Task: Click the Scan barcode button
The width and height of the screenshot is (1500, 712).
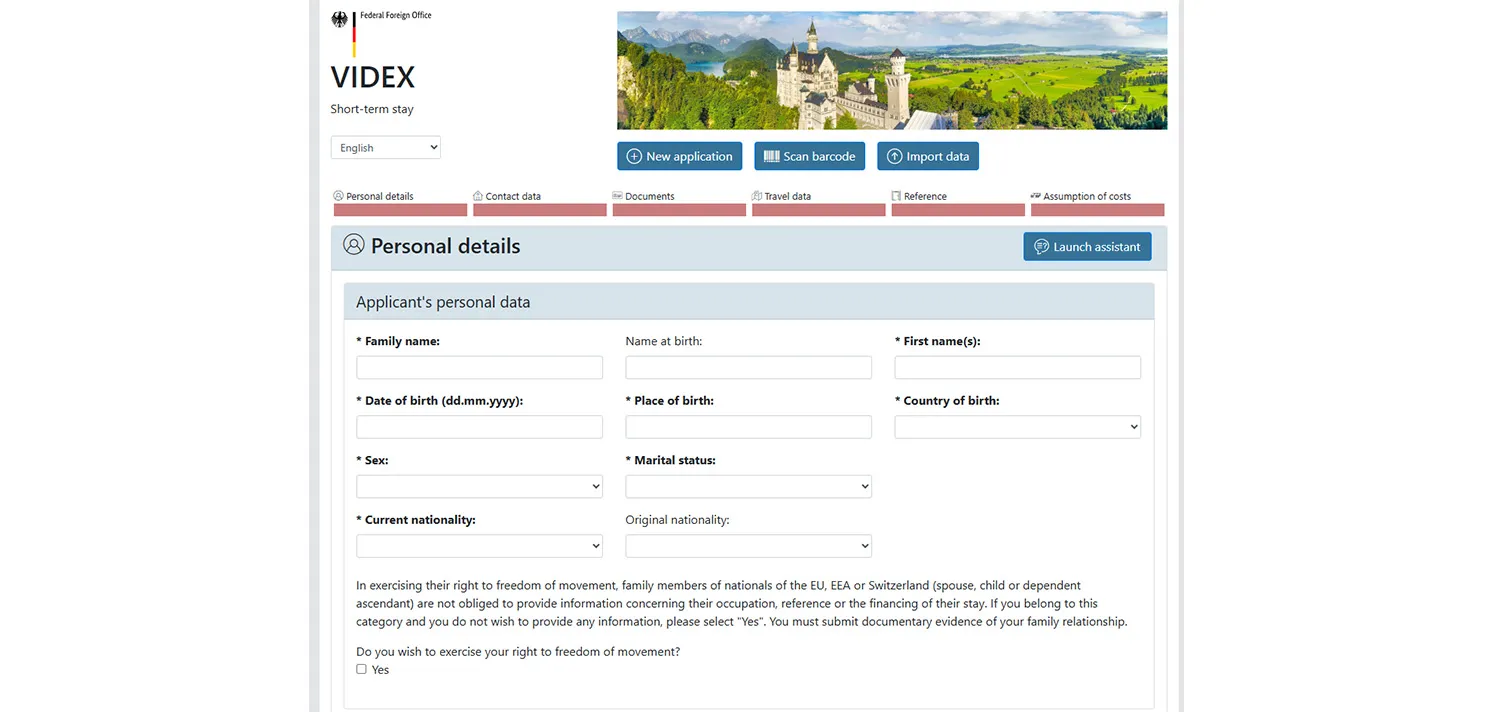Action: tap(810, 156)
